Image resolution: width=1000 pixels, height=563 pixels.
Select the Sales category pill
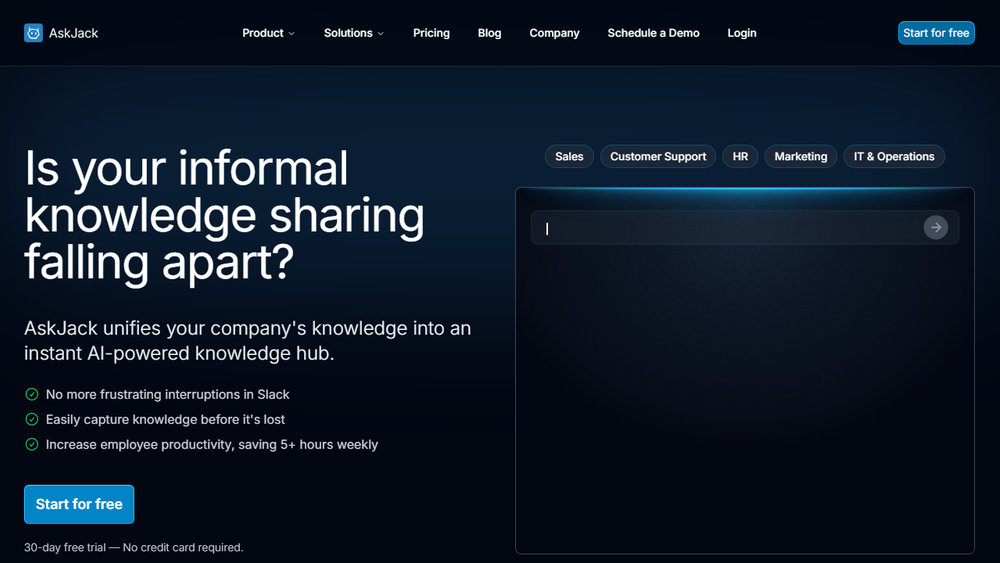pos(569,156)
